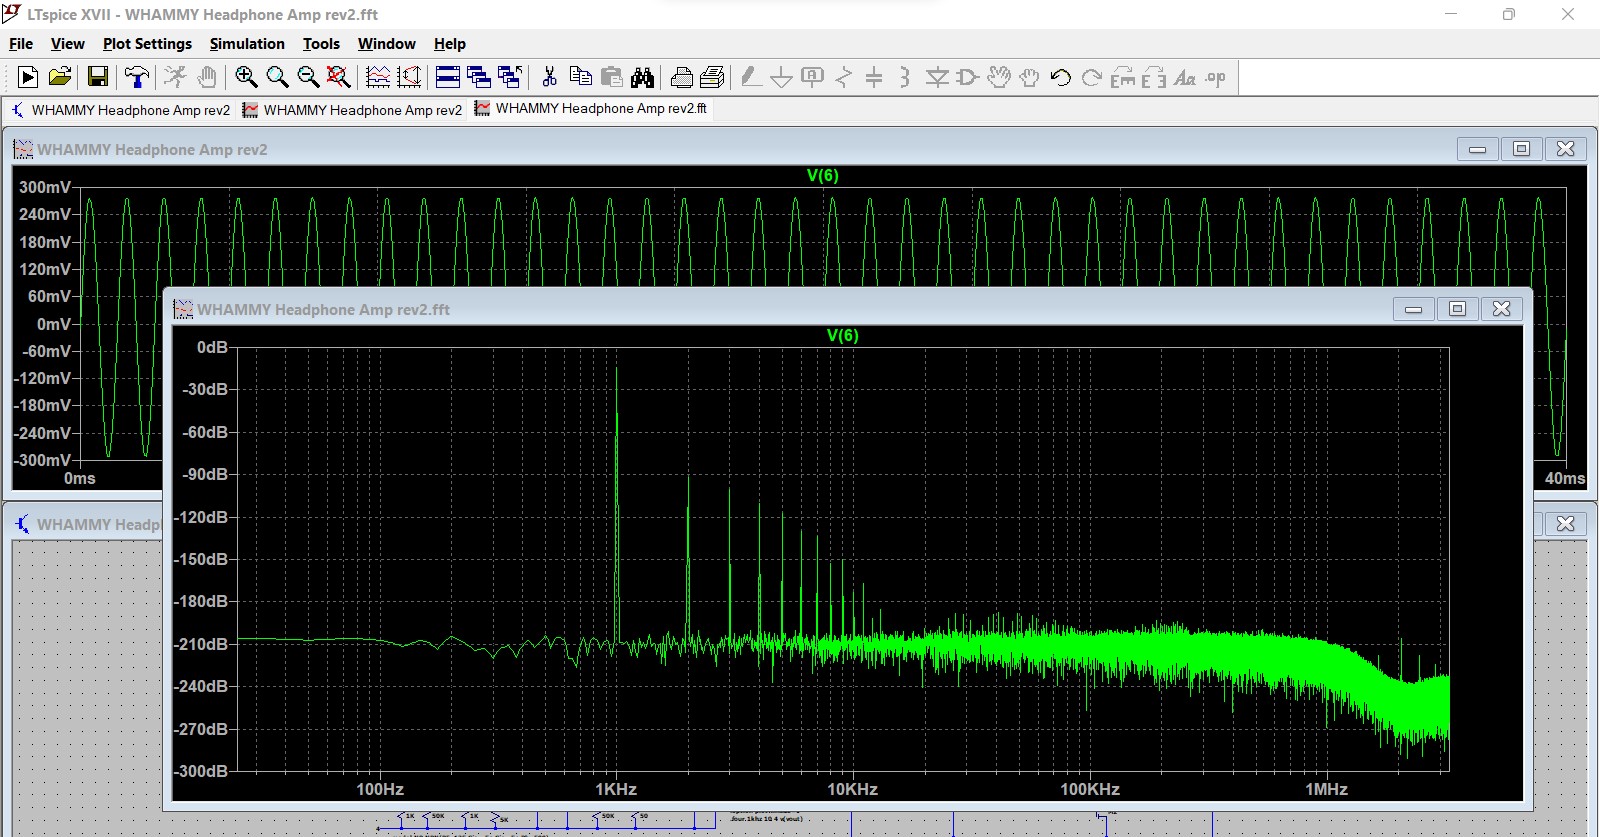Image resolution: width=1600 pixels, height=837 pixels.
Task: Select the Text Aa tool
Action: pyautogui.click(x=1185, y=77)
